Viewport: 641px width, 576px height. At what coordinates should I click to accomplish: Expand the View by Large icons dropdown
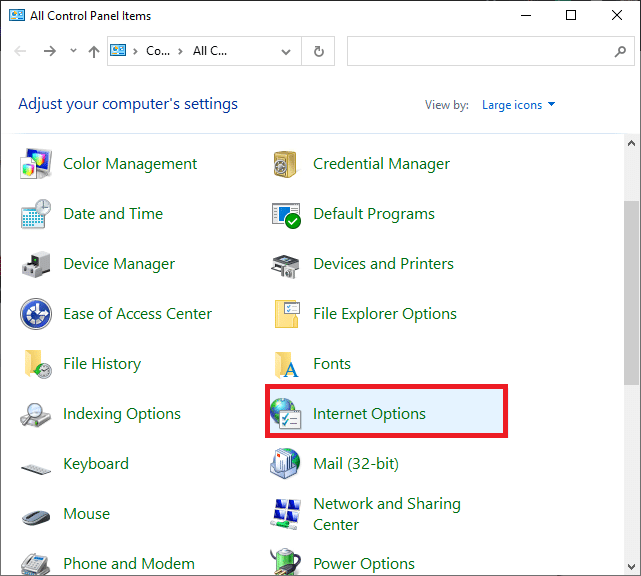pos(518,105)
